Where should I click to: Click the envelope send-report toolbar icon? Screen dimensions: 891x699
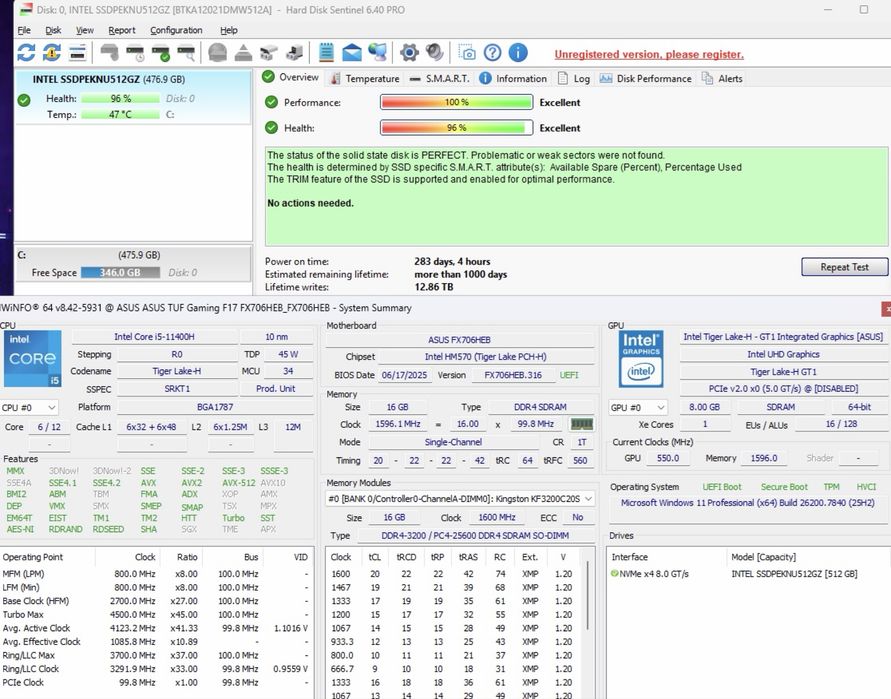point(352,53)
